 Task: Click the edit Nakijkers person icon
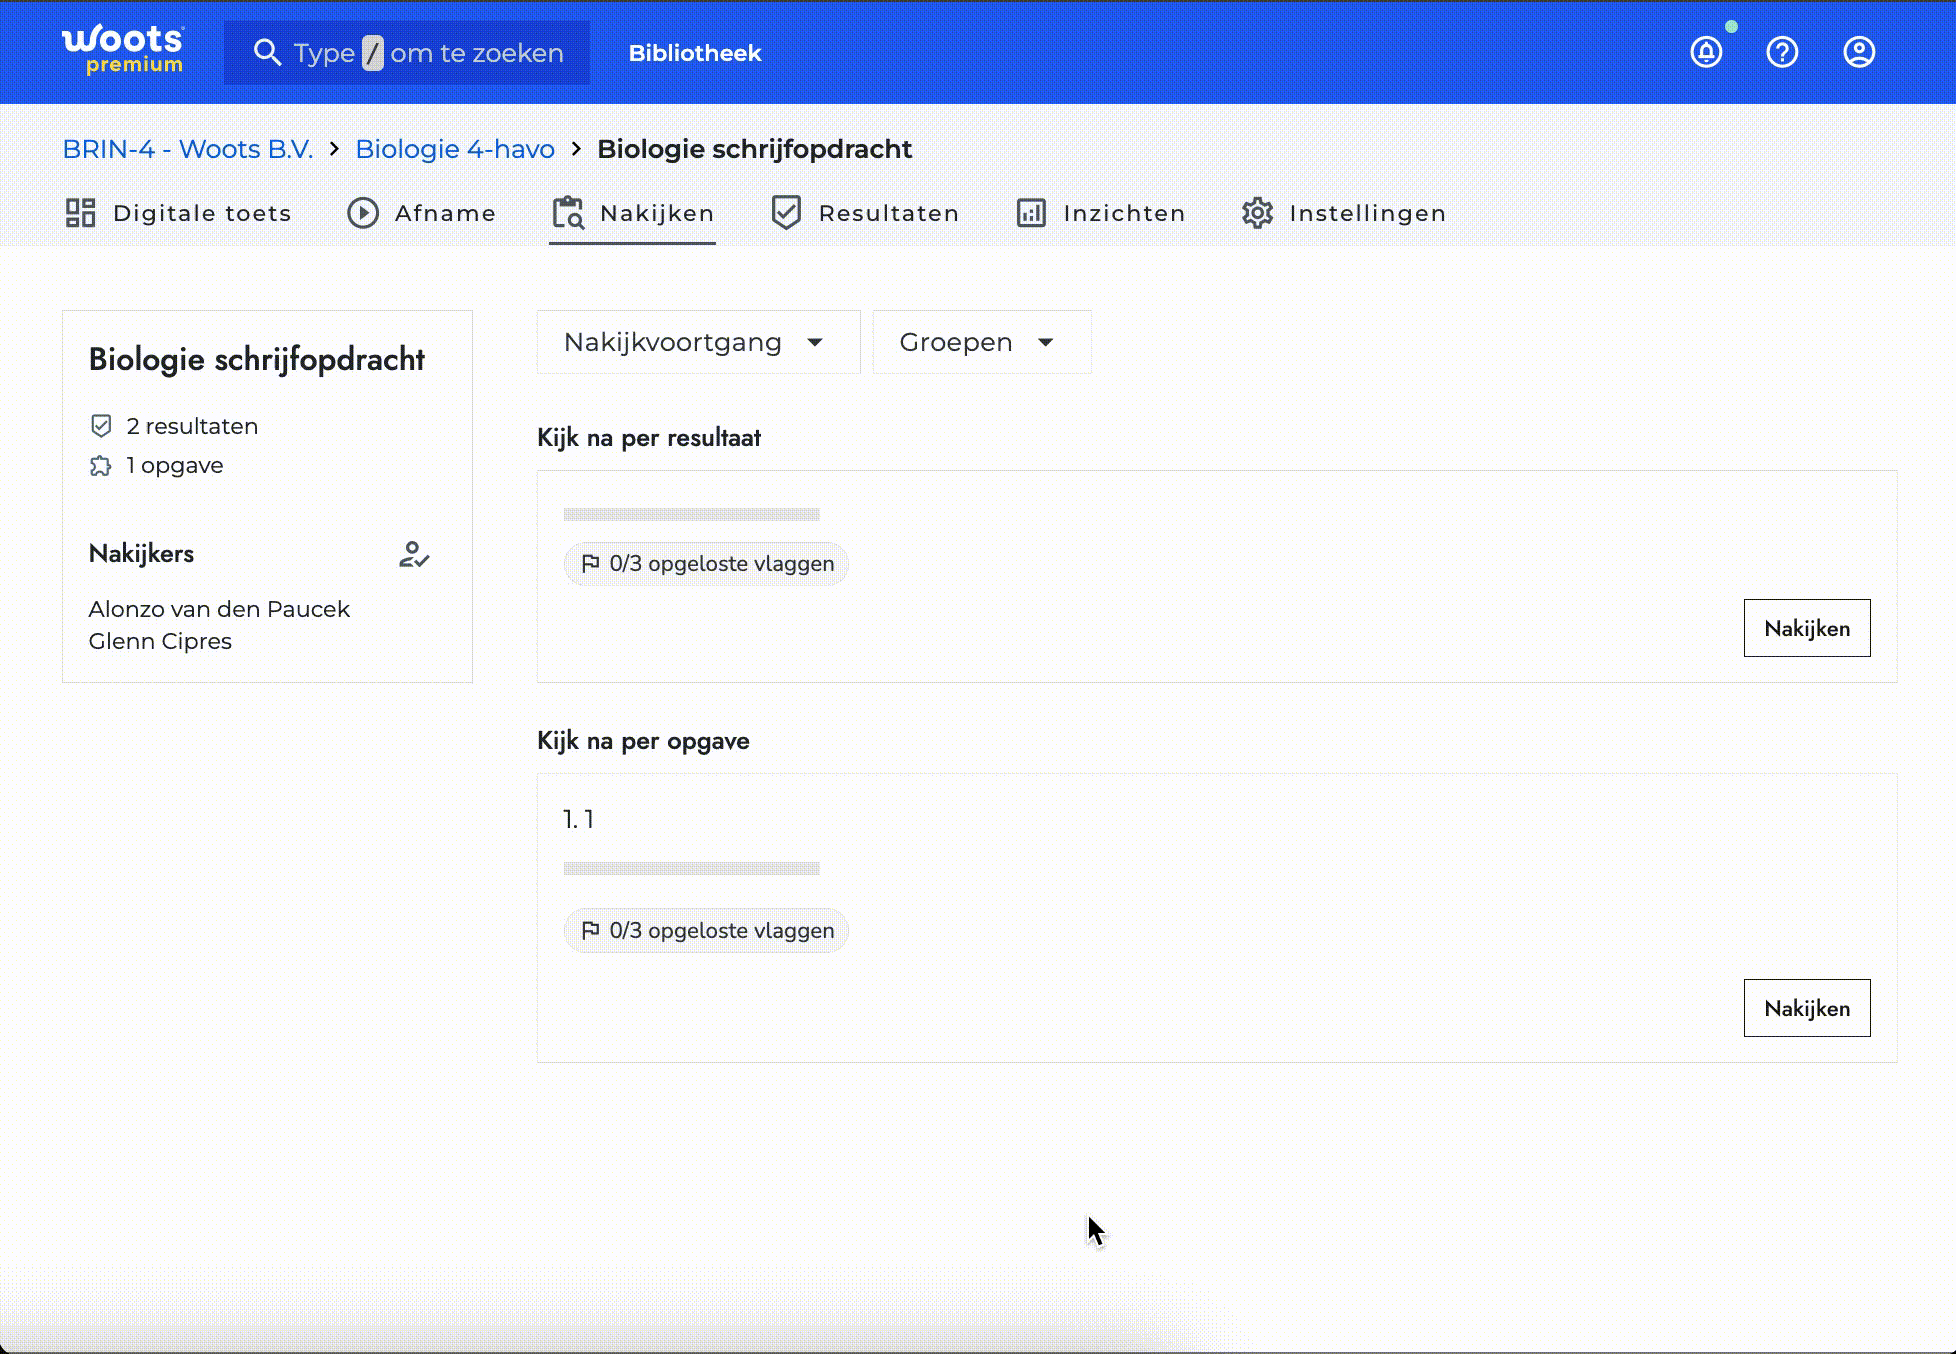pyautogui.click(x=414, y=554)
